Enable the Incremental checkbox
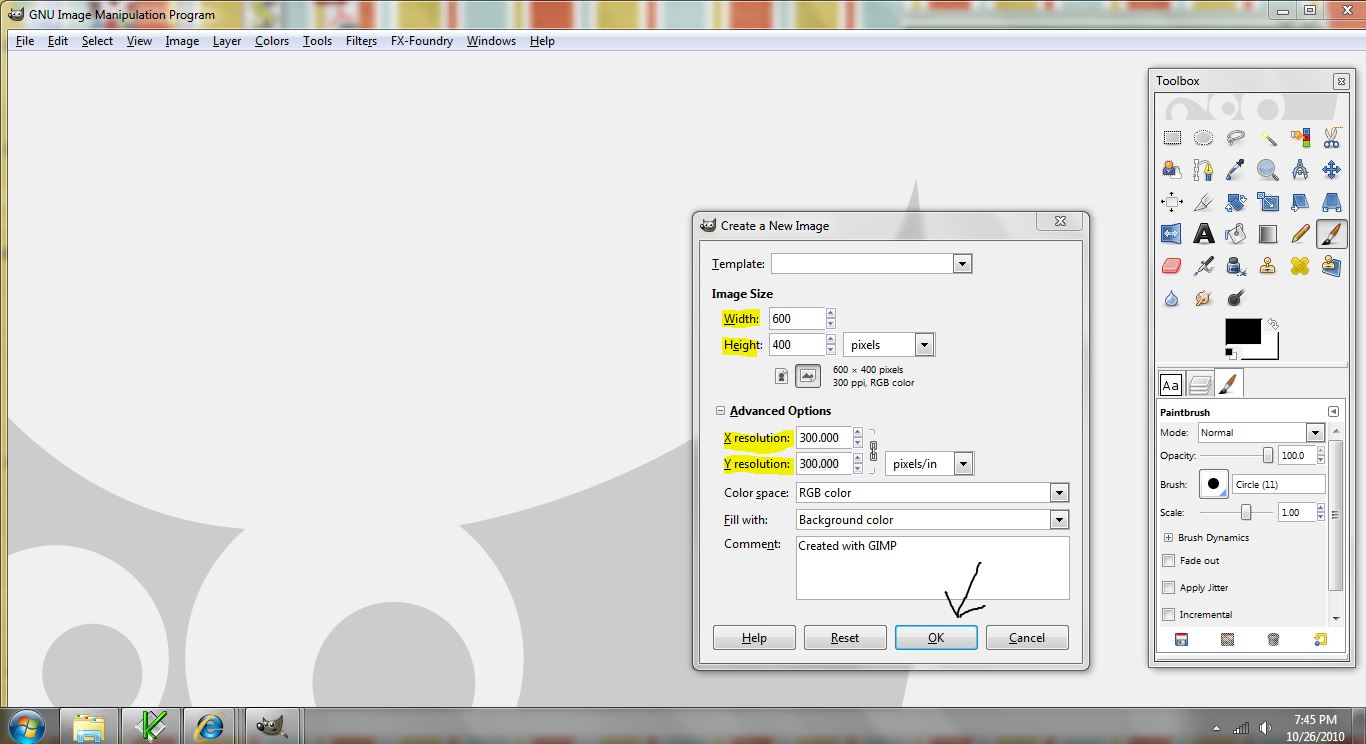 click(x=1168, y=615)
